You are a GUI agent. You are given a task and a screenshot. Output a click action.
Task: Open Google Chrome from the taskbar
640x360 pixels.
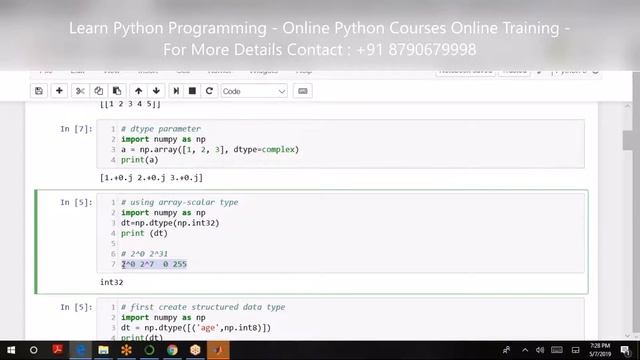[172, 350]
